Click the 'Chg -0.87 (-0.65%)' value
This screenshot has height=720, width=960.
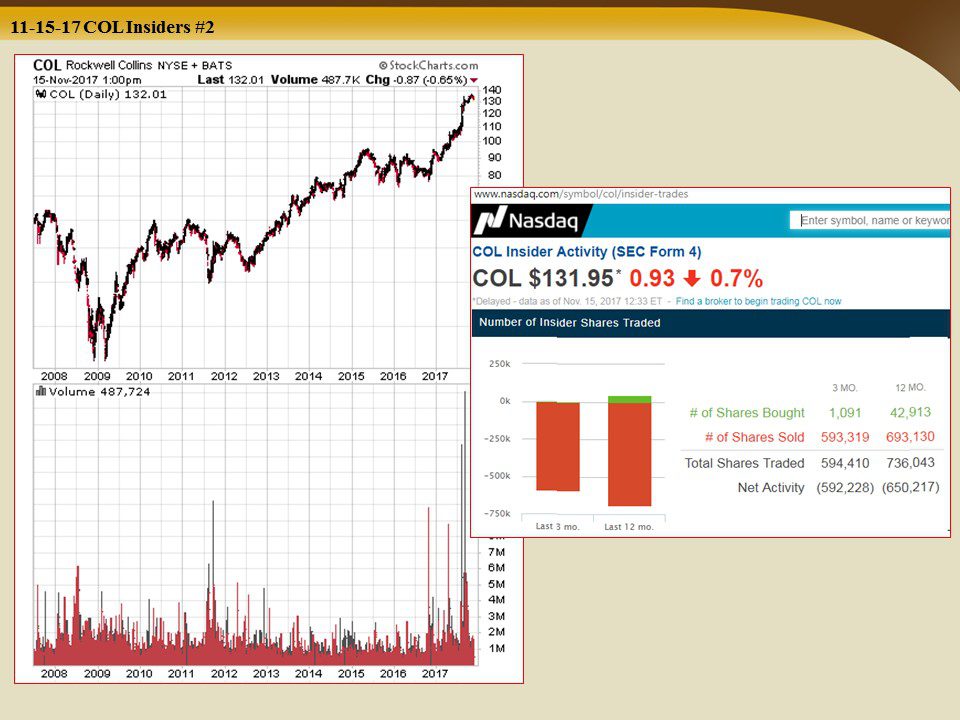click(416, 80)
